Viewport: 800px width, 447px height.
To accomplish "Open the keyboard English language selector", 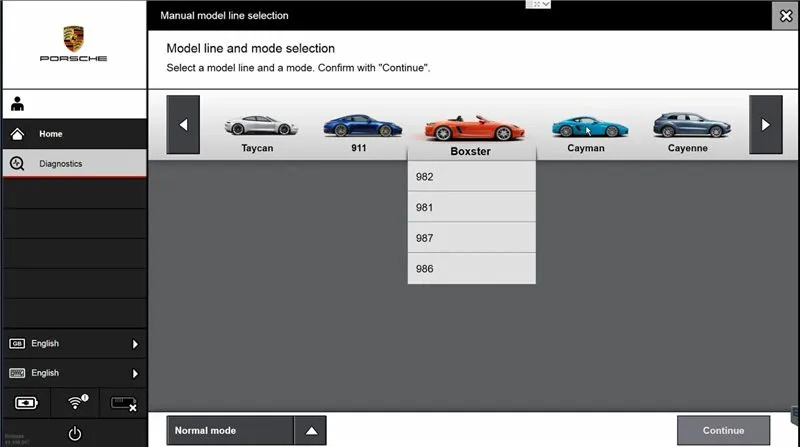I will coord(74,373).
